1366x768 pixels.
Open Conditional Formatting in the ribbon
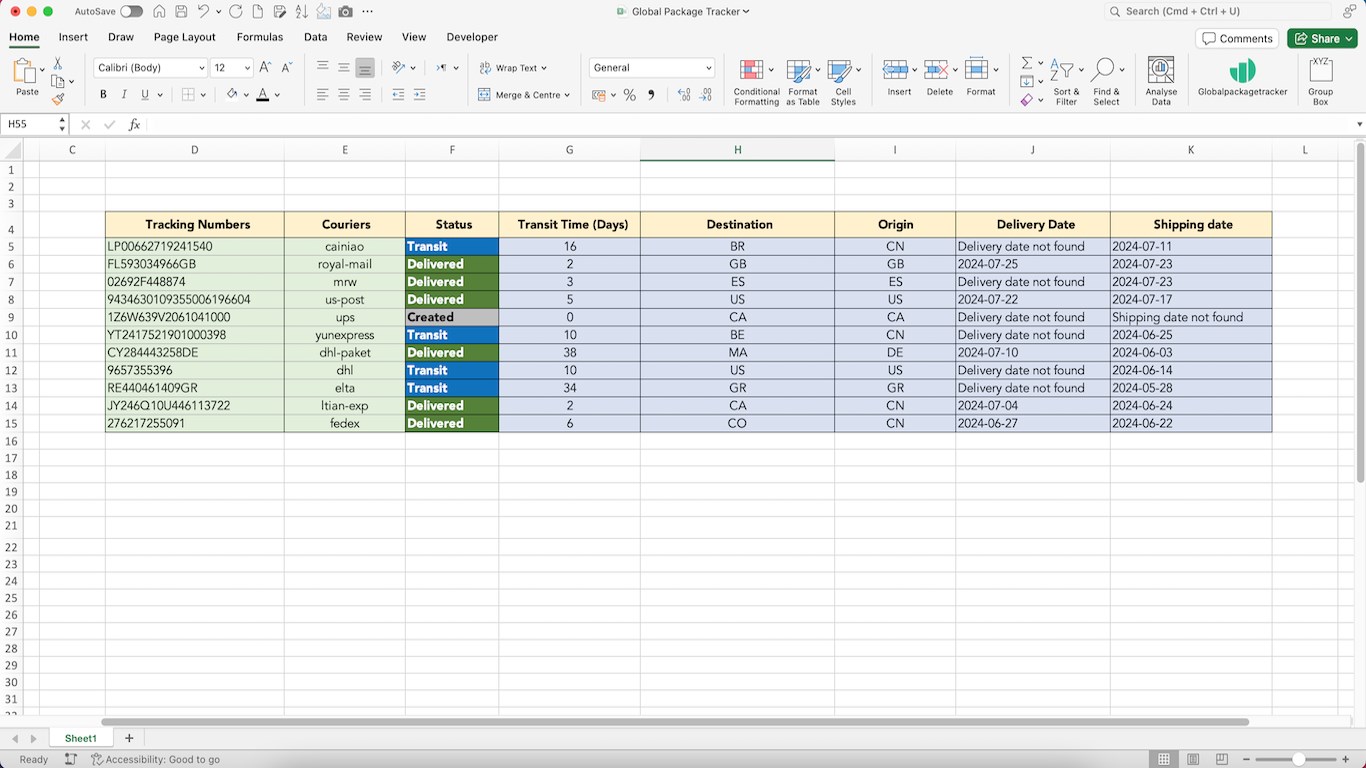pyautogui.click(x=756, y=82)
